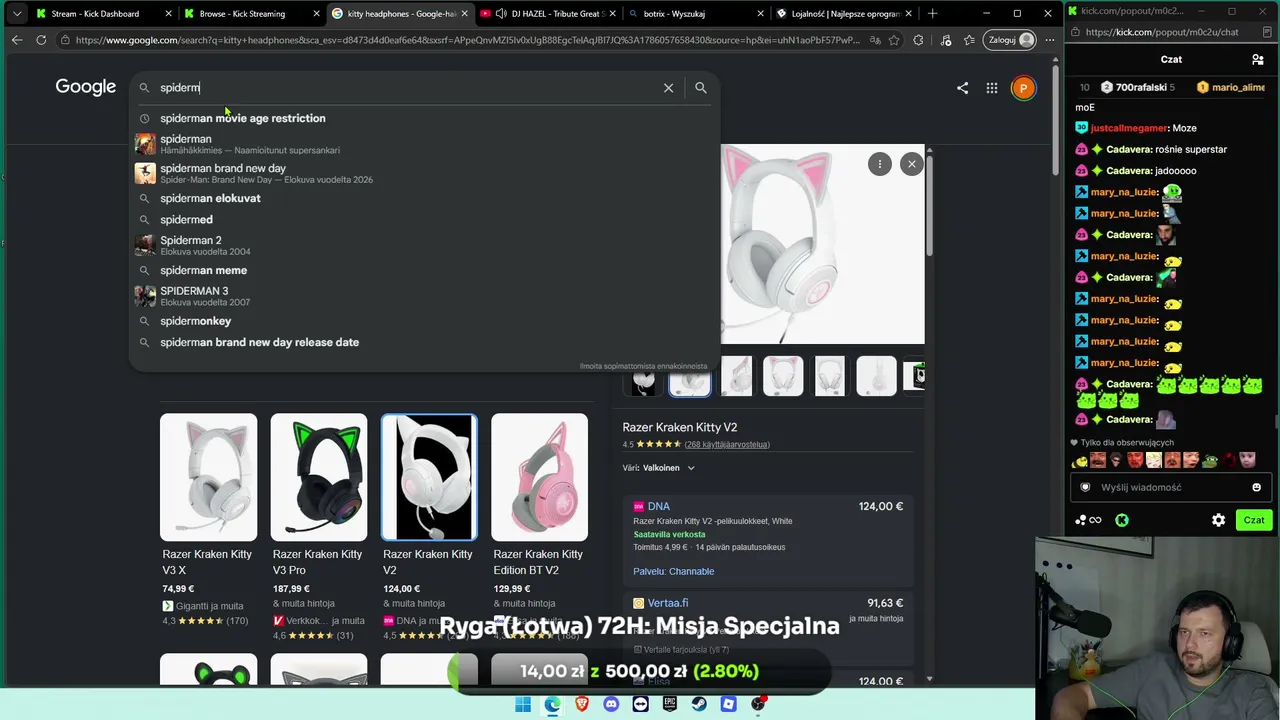Screen dimensions: 1280x720
Task: Click the channel points icon in chat
Action: [1088, 520]
